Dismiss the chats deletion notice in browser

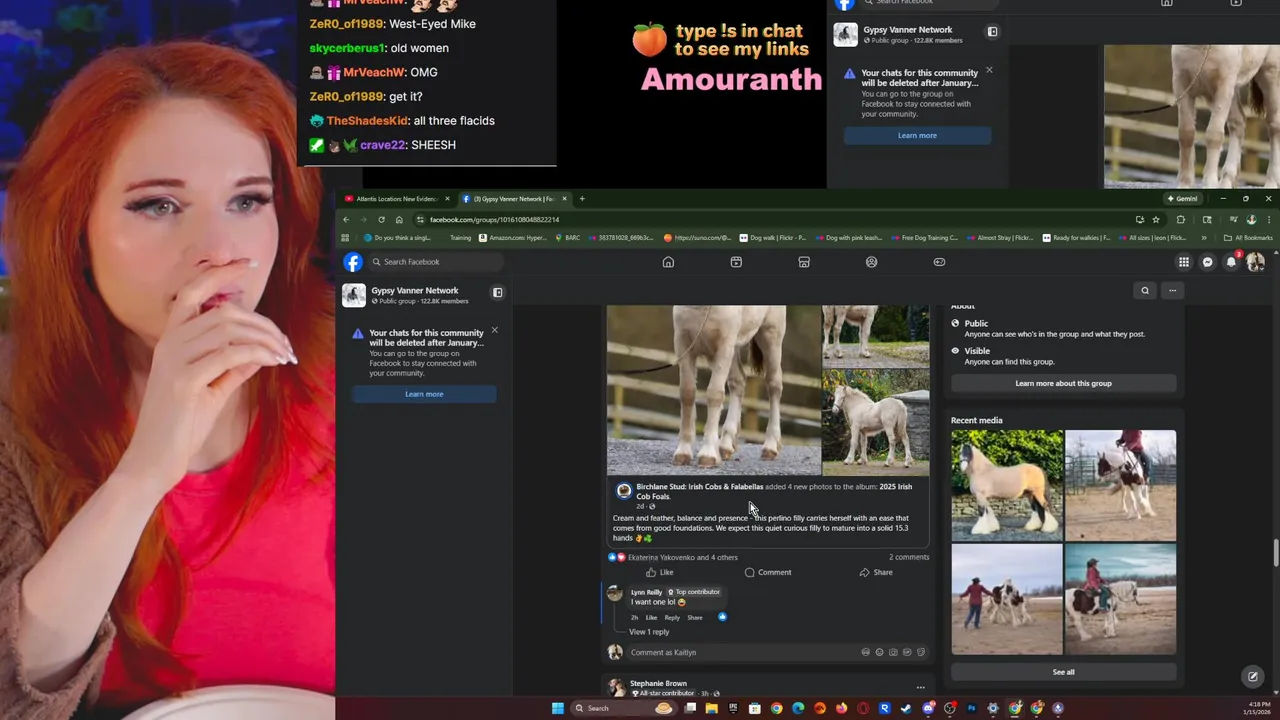pos(494,330)
